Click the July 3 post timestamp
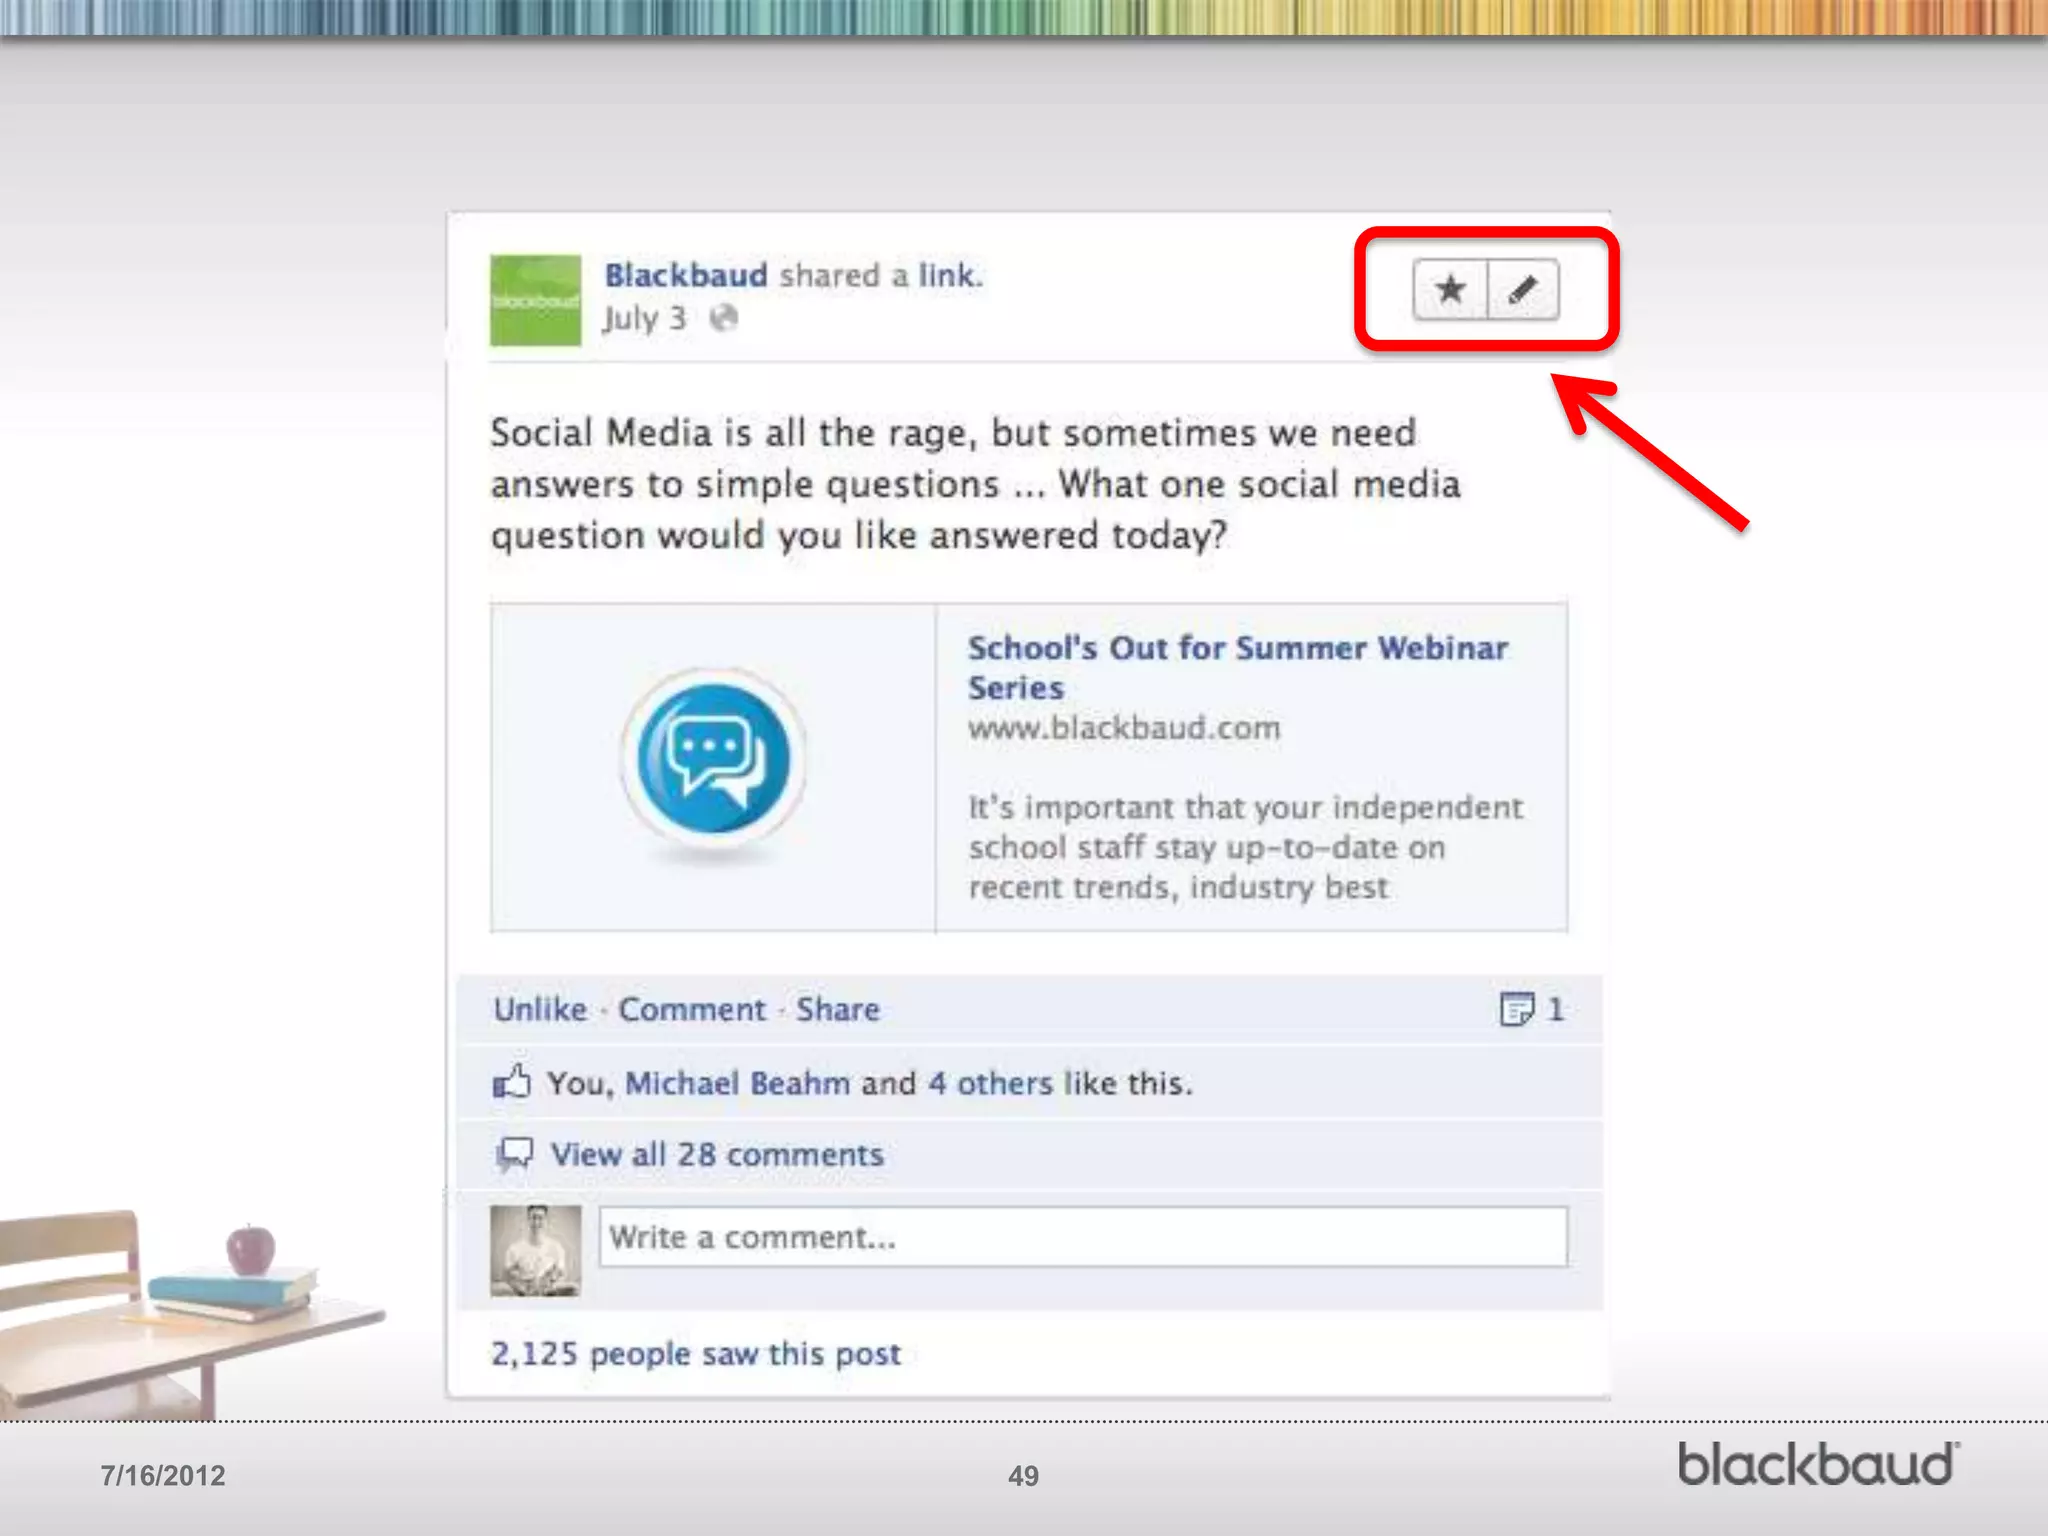The height and width of the screenshot is (1536, 2048). coord(644,319)
